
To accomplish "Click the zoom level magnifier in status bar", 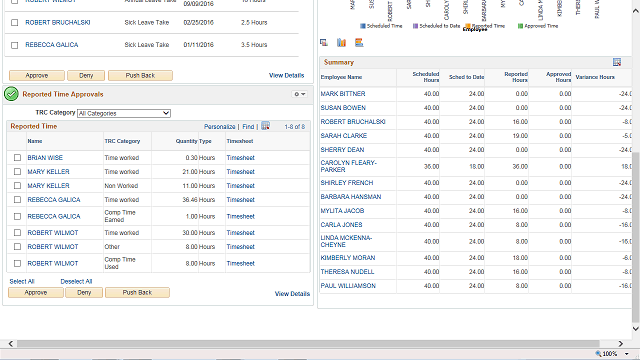I will [598, 354].
